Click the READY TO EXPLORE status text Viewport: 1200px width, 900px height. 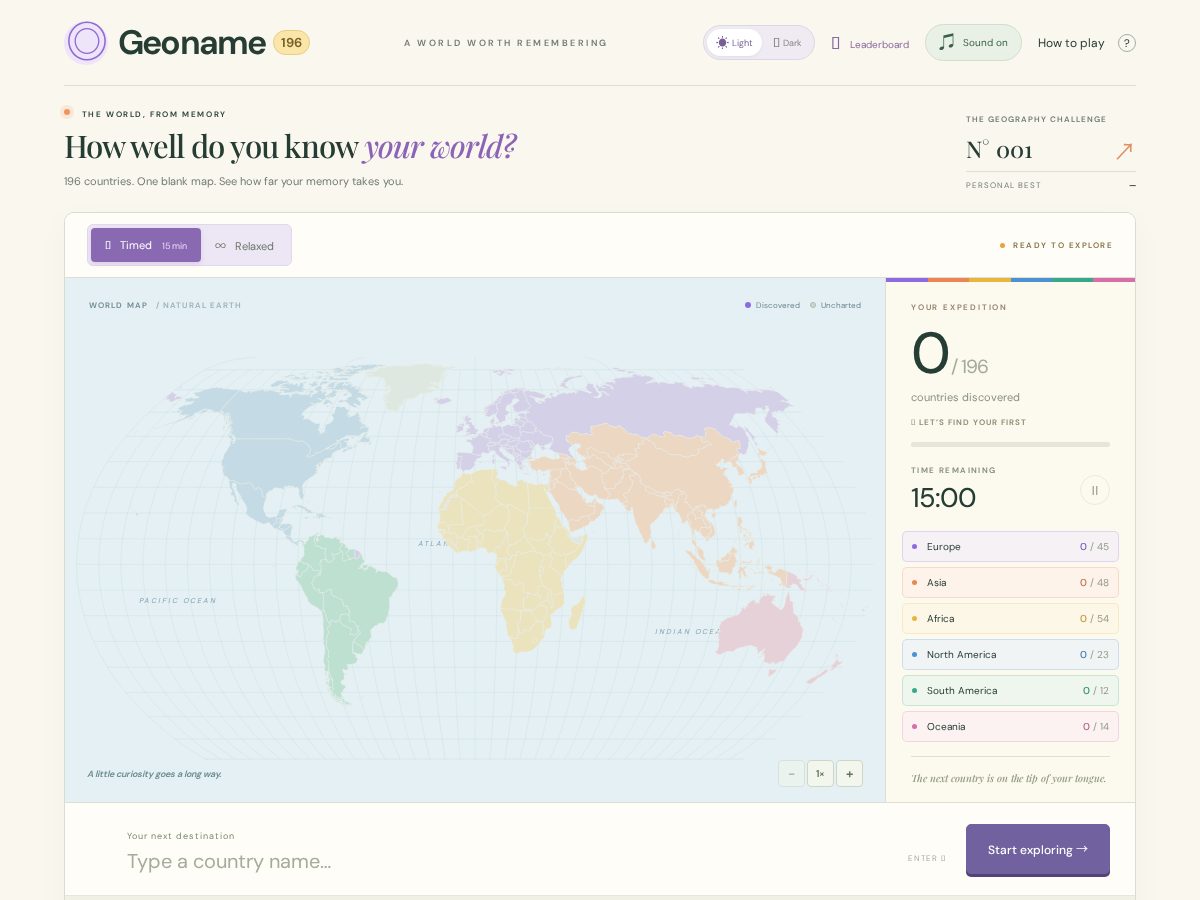point(1062,245)
